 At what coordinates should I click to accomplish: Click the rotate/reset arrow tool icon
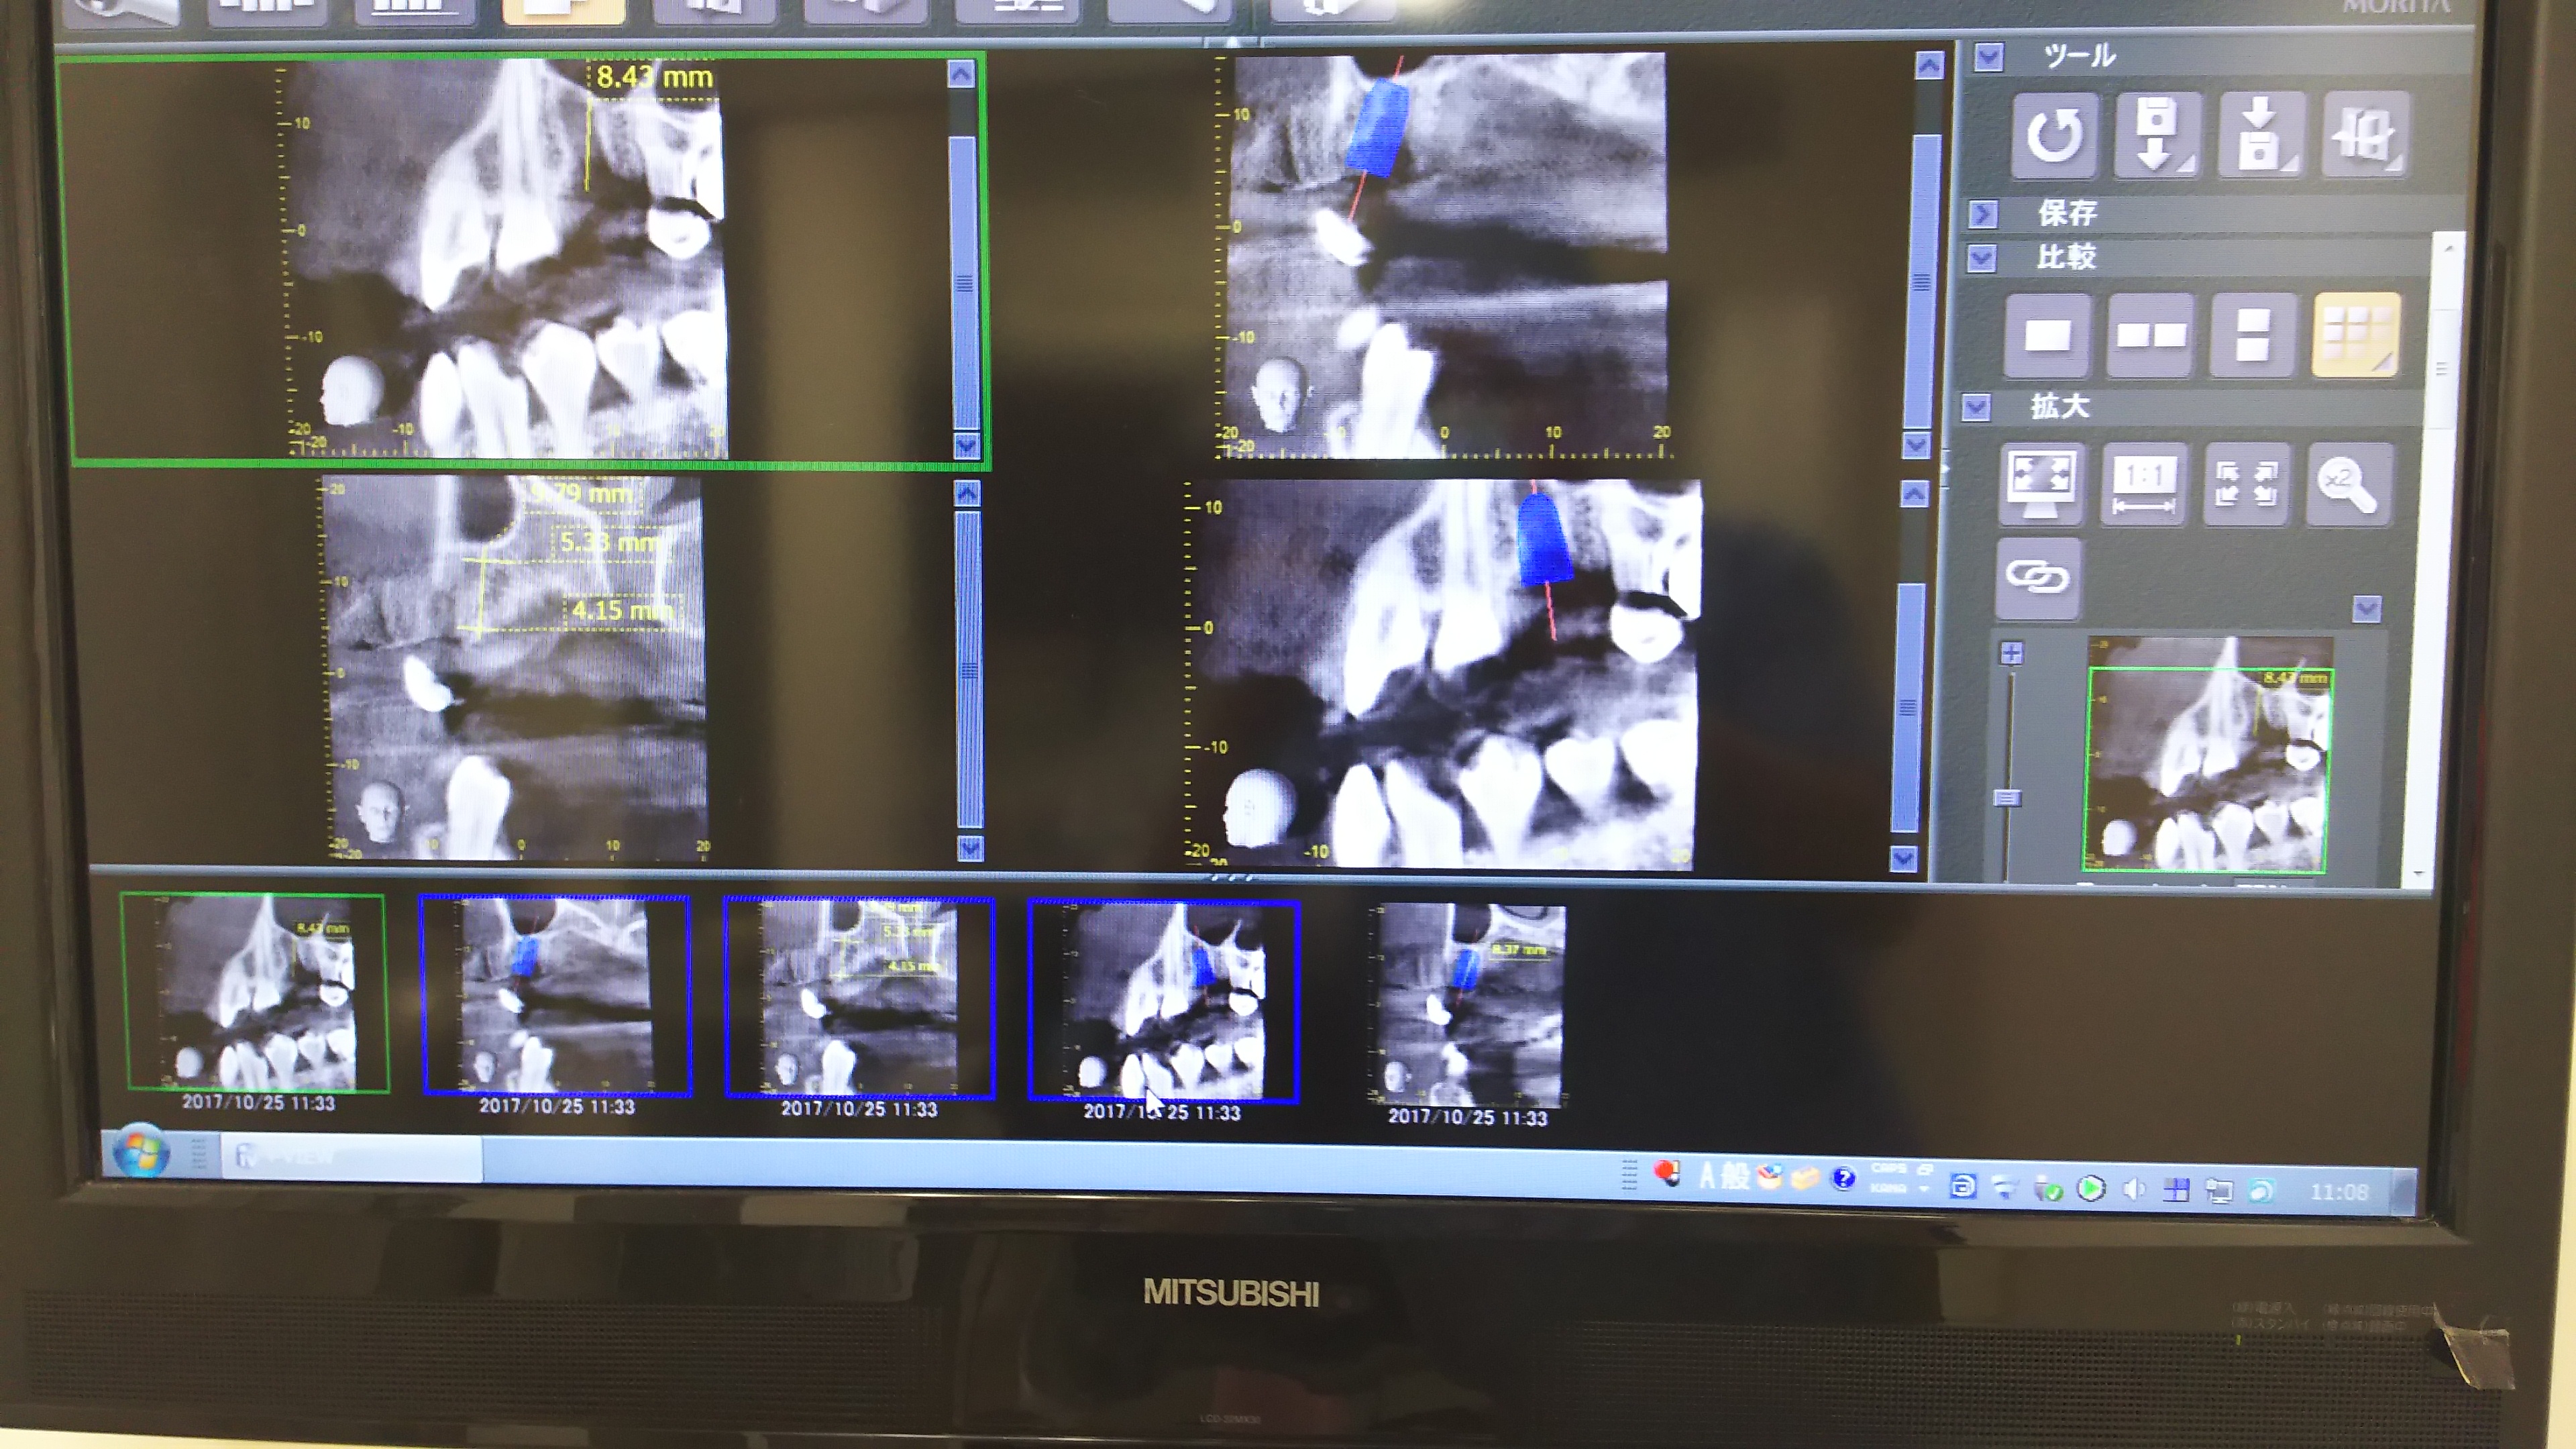tap(2054, 135)
